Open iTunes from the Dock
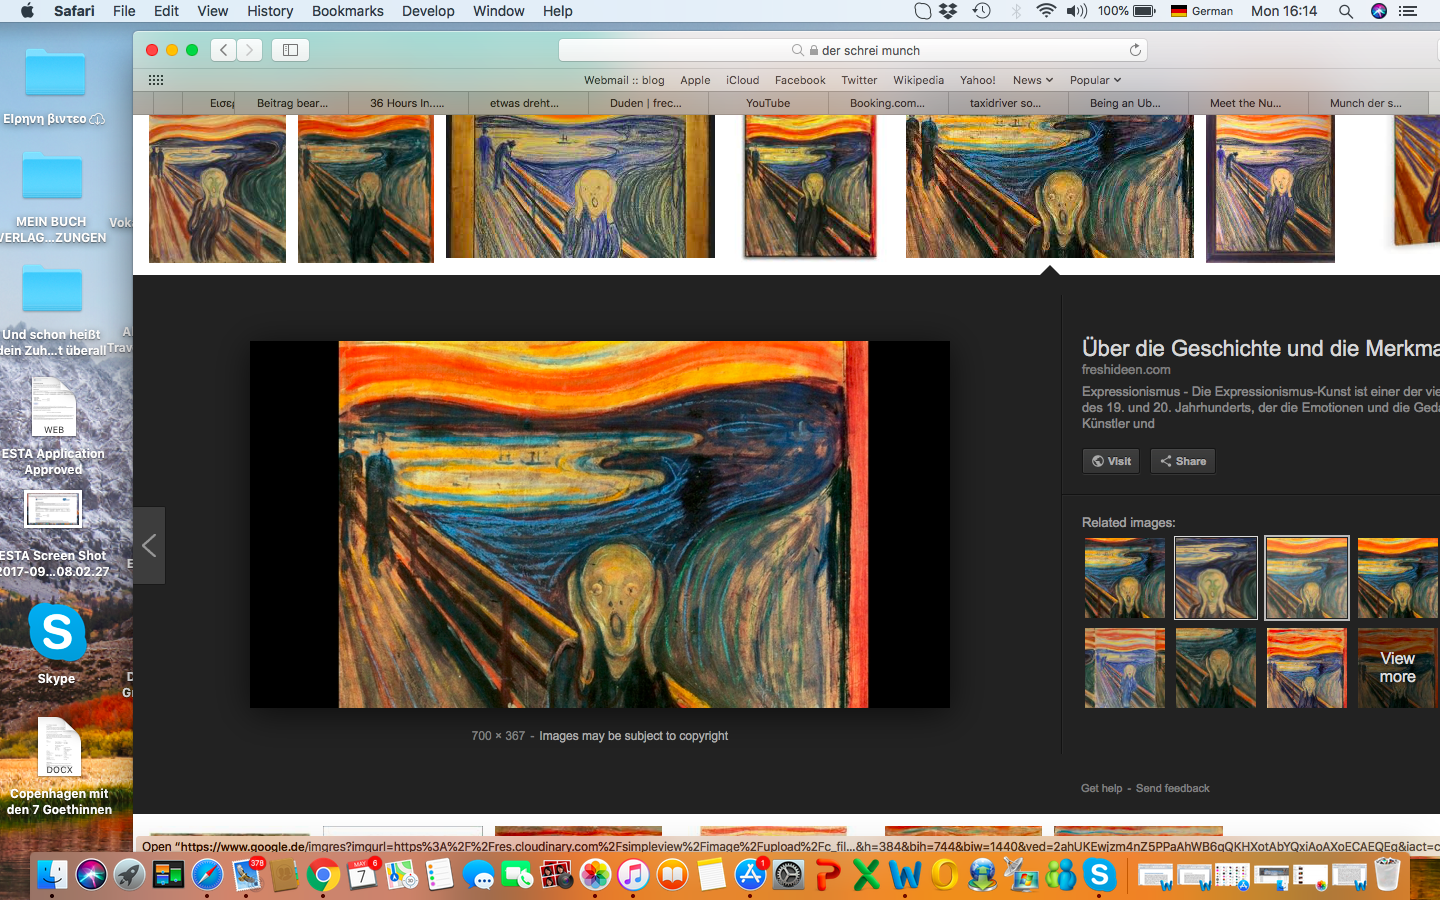 [x=634, y=875]
